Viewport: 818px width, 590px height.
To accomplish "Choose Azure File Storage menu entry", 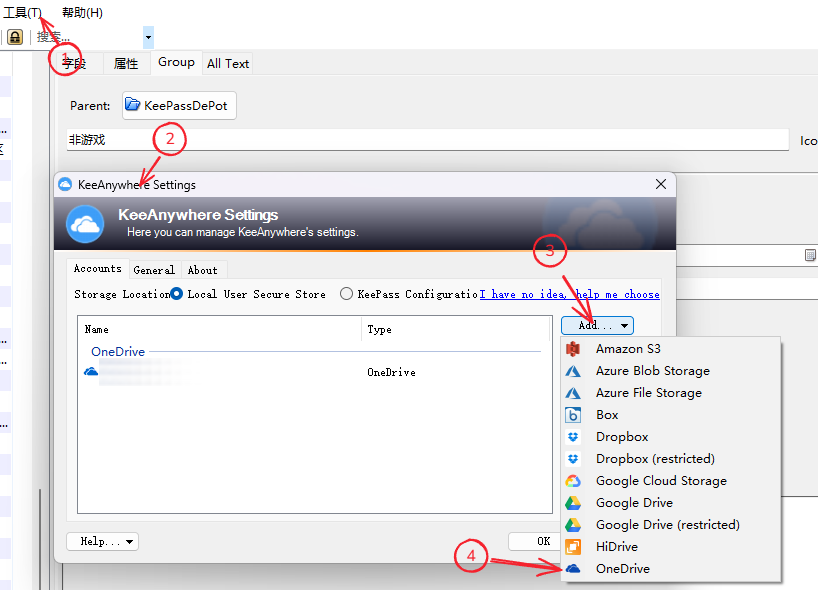I will click(x=671, y=393).
